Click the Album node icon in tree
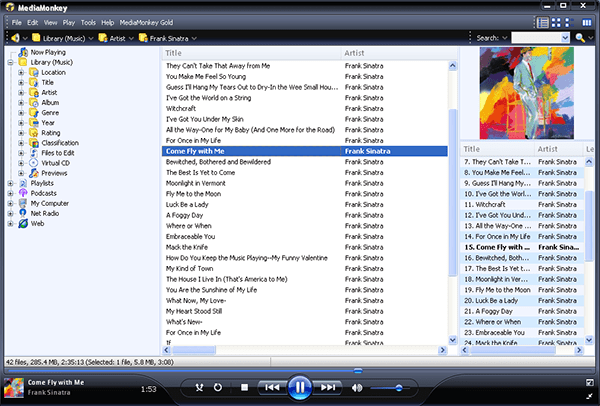The width and height of the screenshot is (600, 406). (x=34, y=103)
